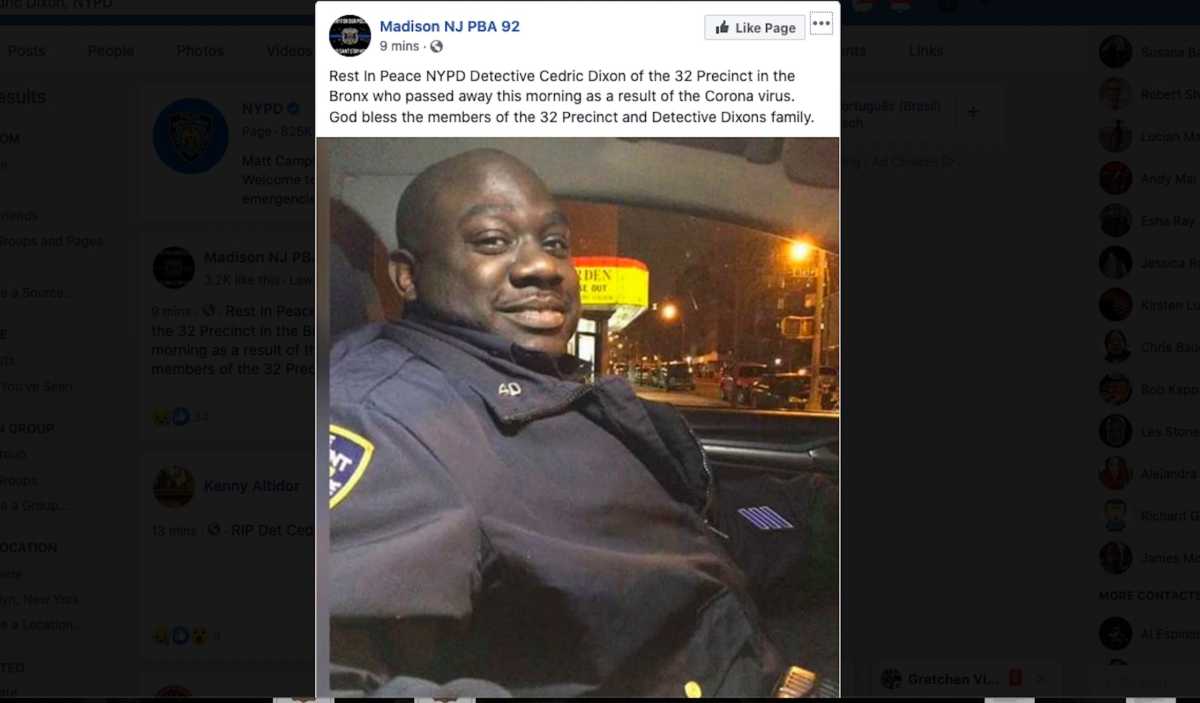
Task: Click the Madison NJ PBA 92 avatar
Action: point(350,36)
